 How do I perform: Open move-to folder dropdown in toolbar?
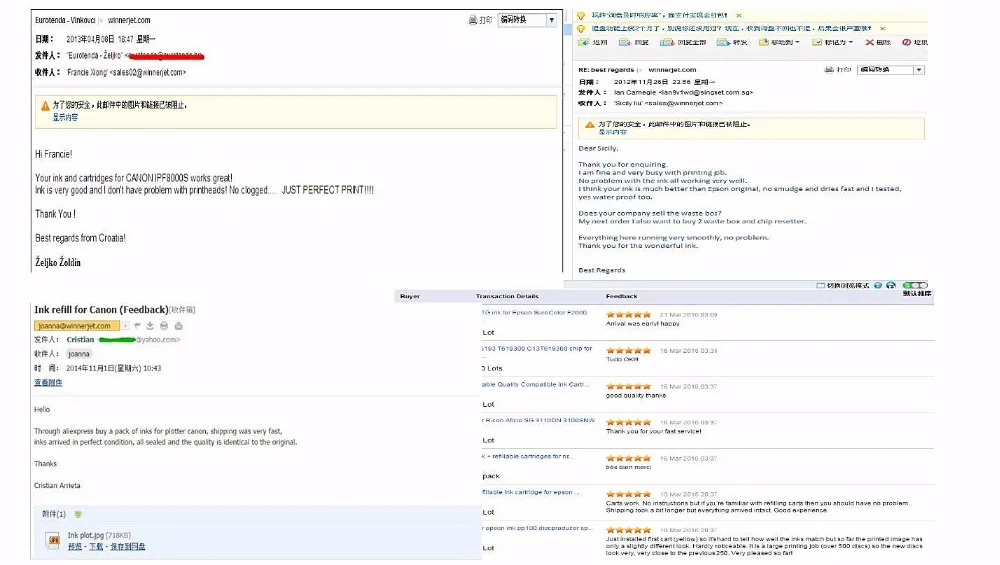[x=779, y=42]
